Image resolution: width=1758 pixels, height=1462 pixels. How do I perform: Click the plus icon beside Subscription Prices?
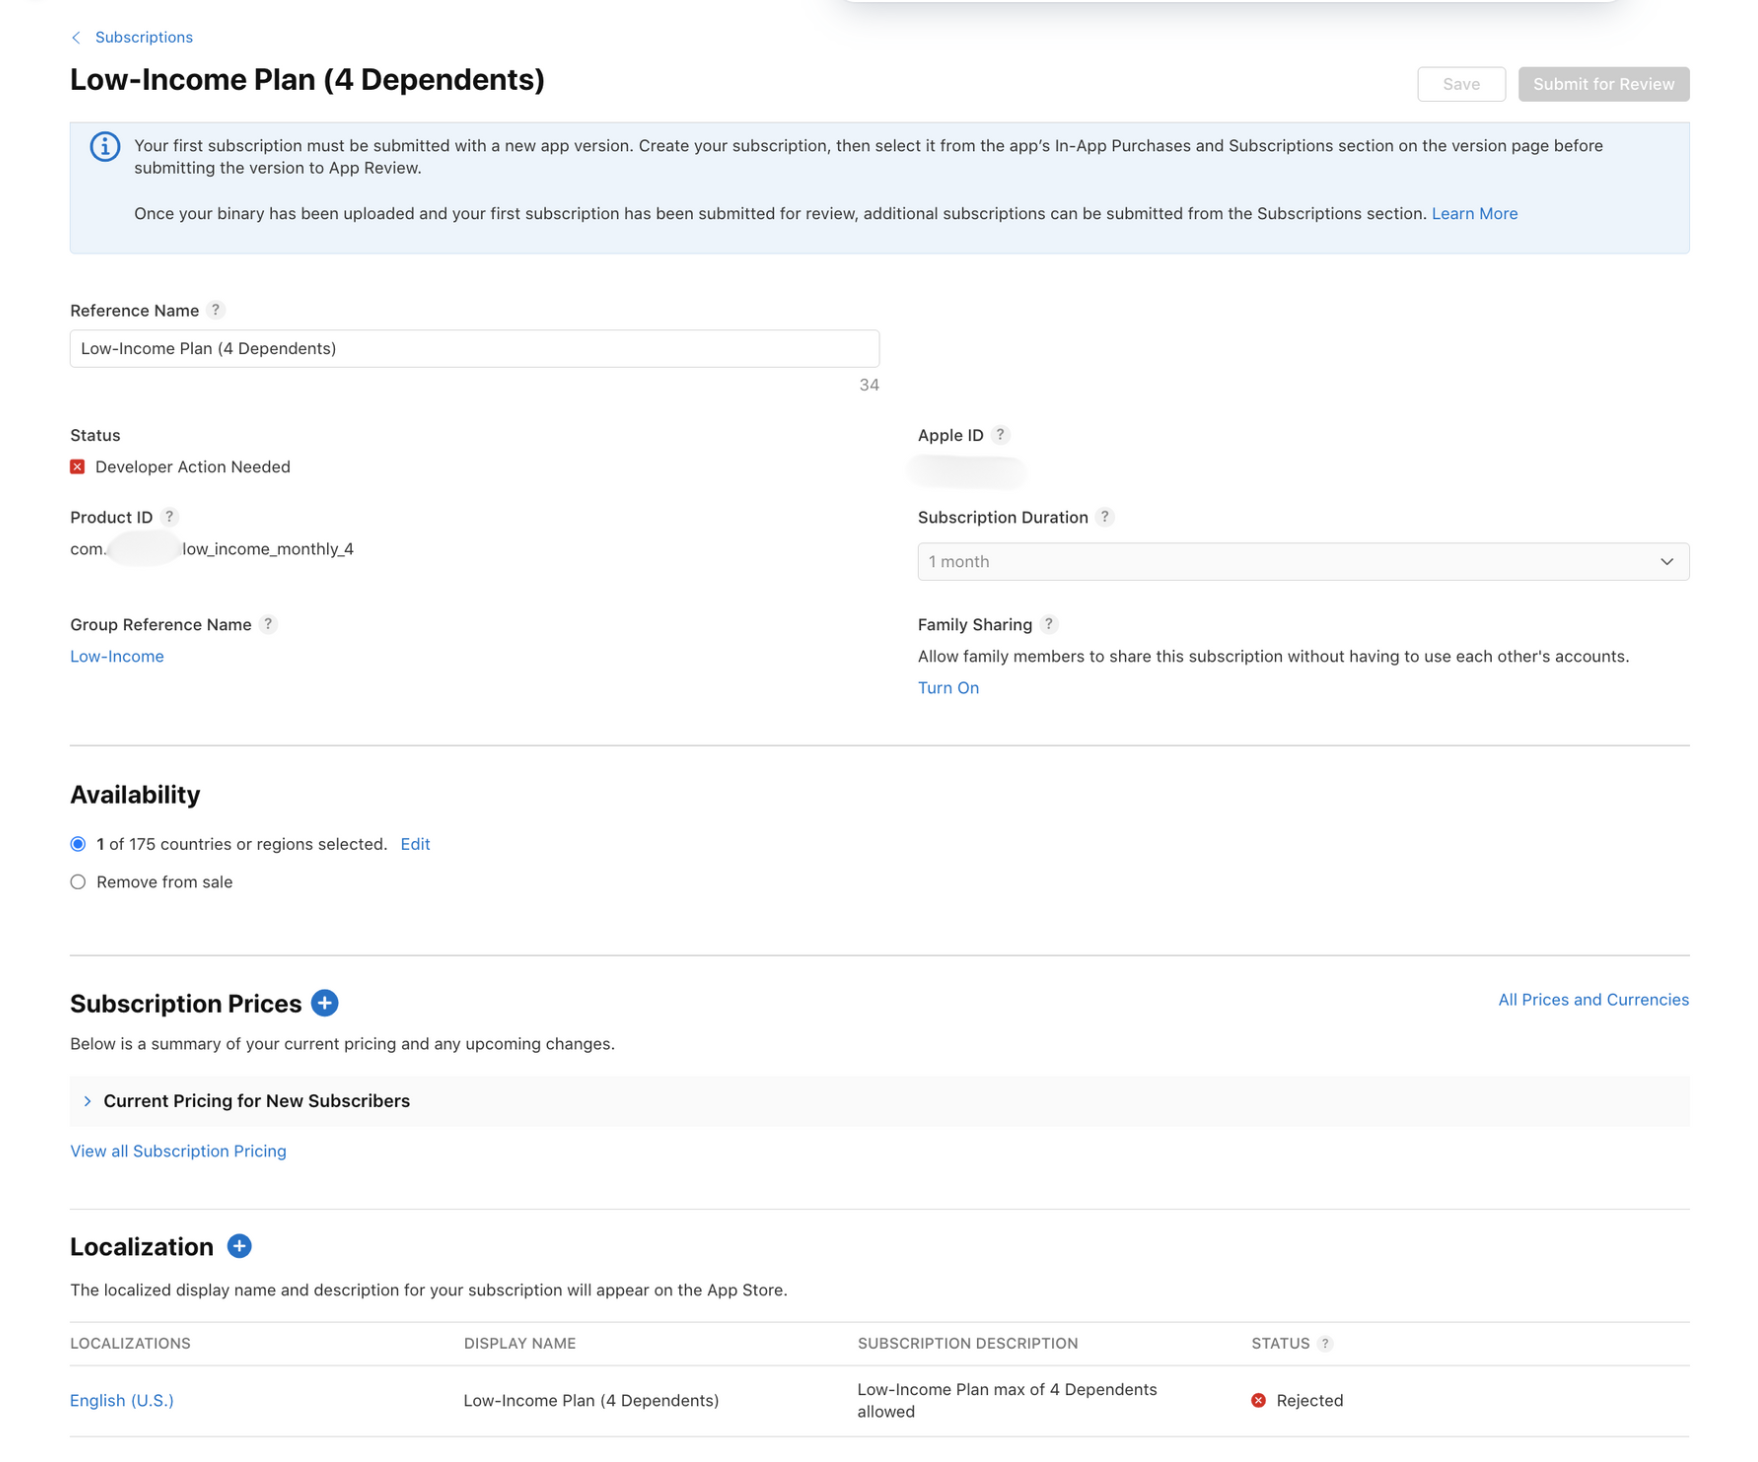point(324,1003)
